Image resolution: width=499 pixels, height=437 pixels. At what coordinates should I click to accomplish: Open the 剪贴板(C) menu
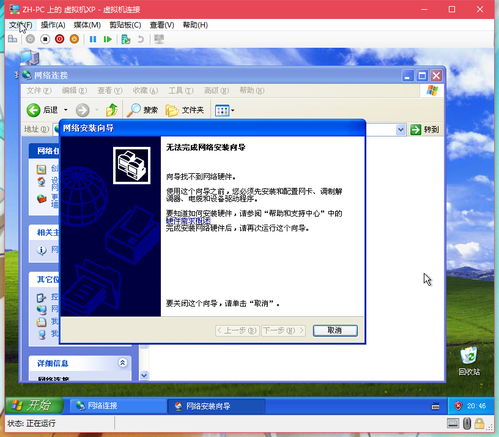pyautogui.click(x=125, y=25)
